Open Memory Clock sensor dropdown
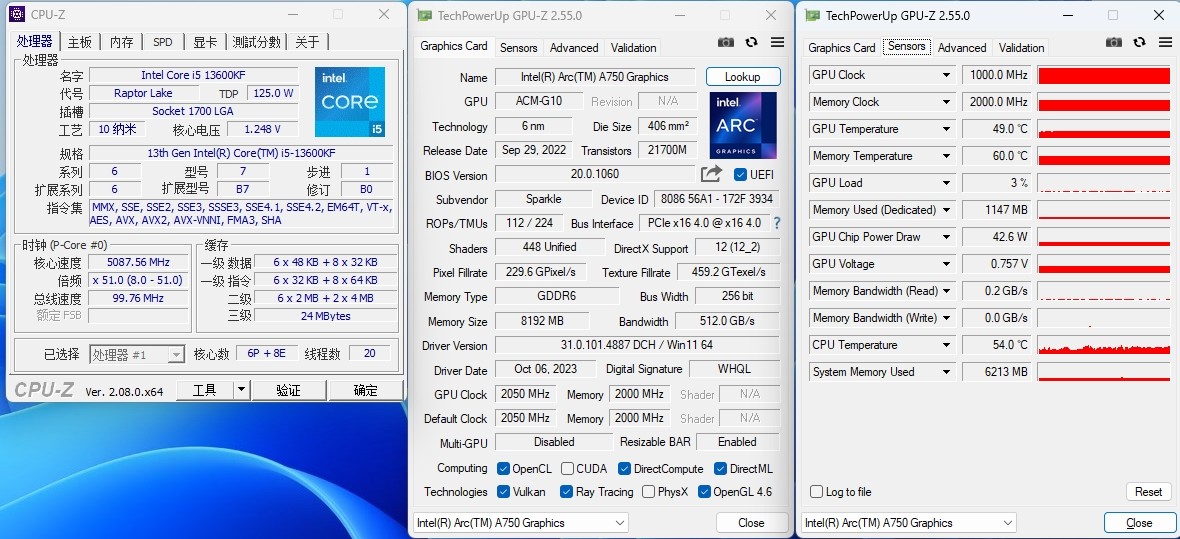 (946, 102)
